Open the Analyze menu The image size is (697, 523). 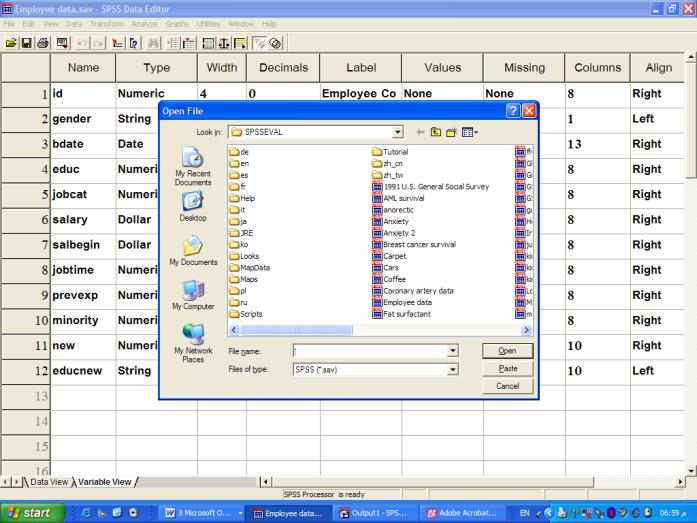pos(144,24)
